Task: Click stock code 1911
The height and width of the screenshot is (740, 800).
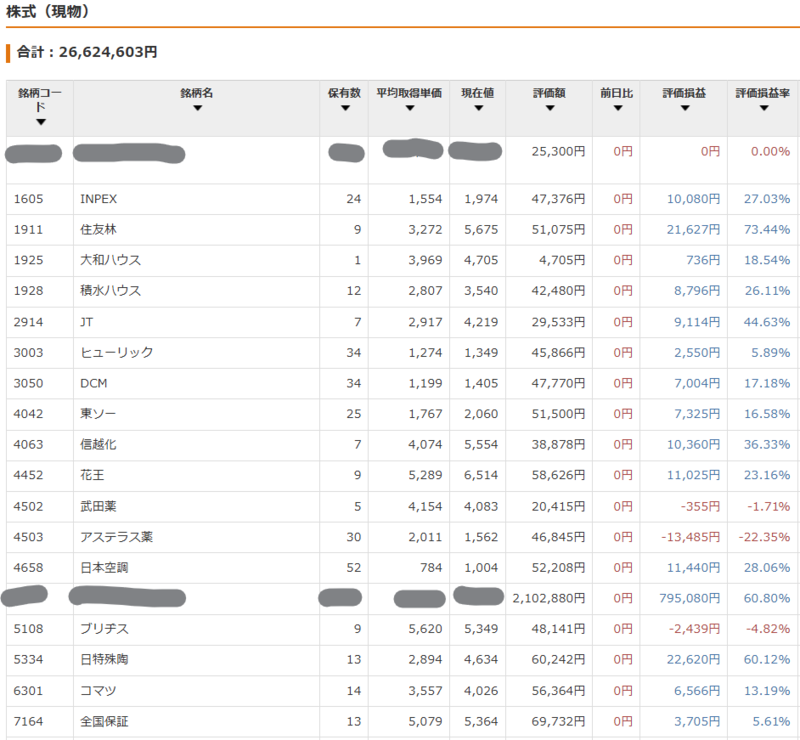Action: 29,230
